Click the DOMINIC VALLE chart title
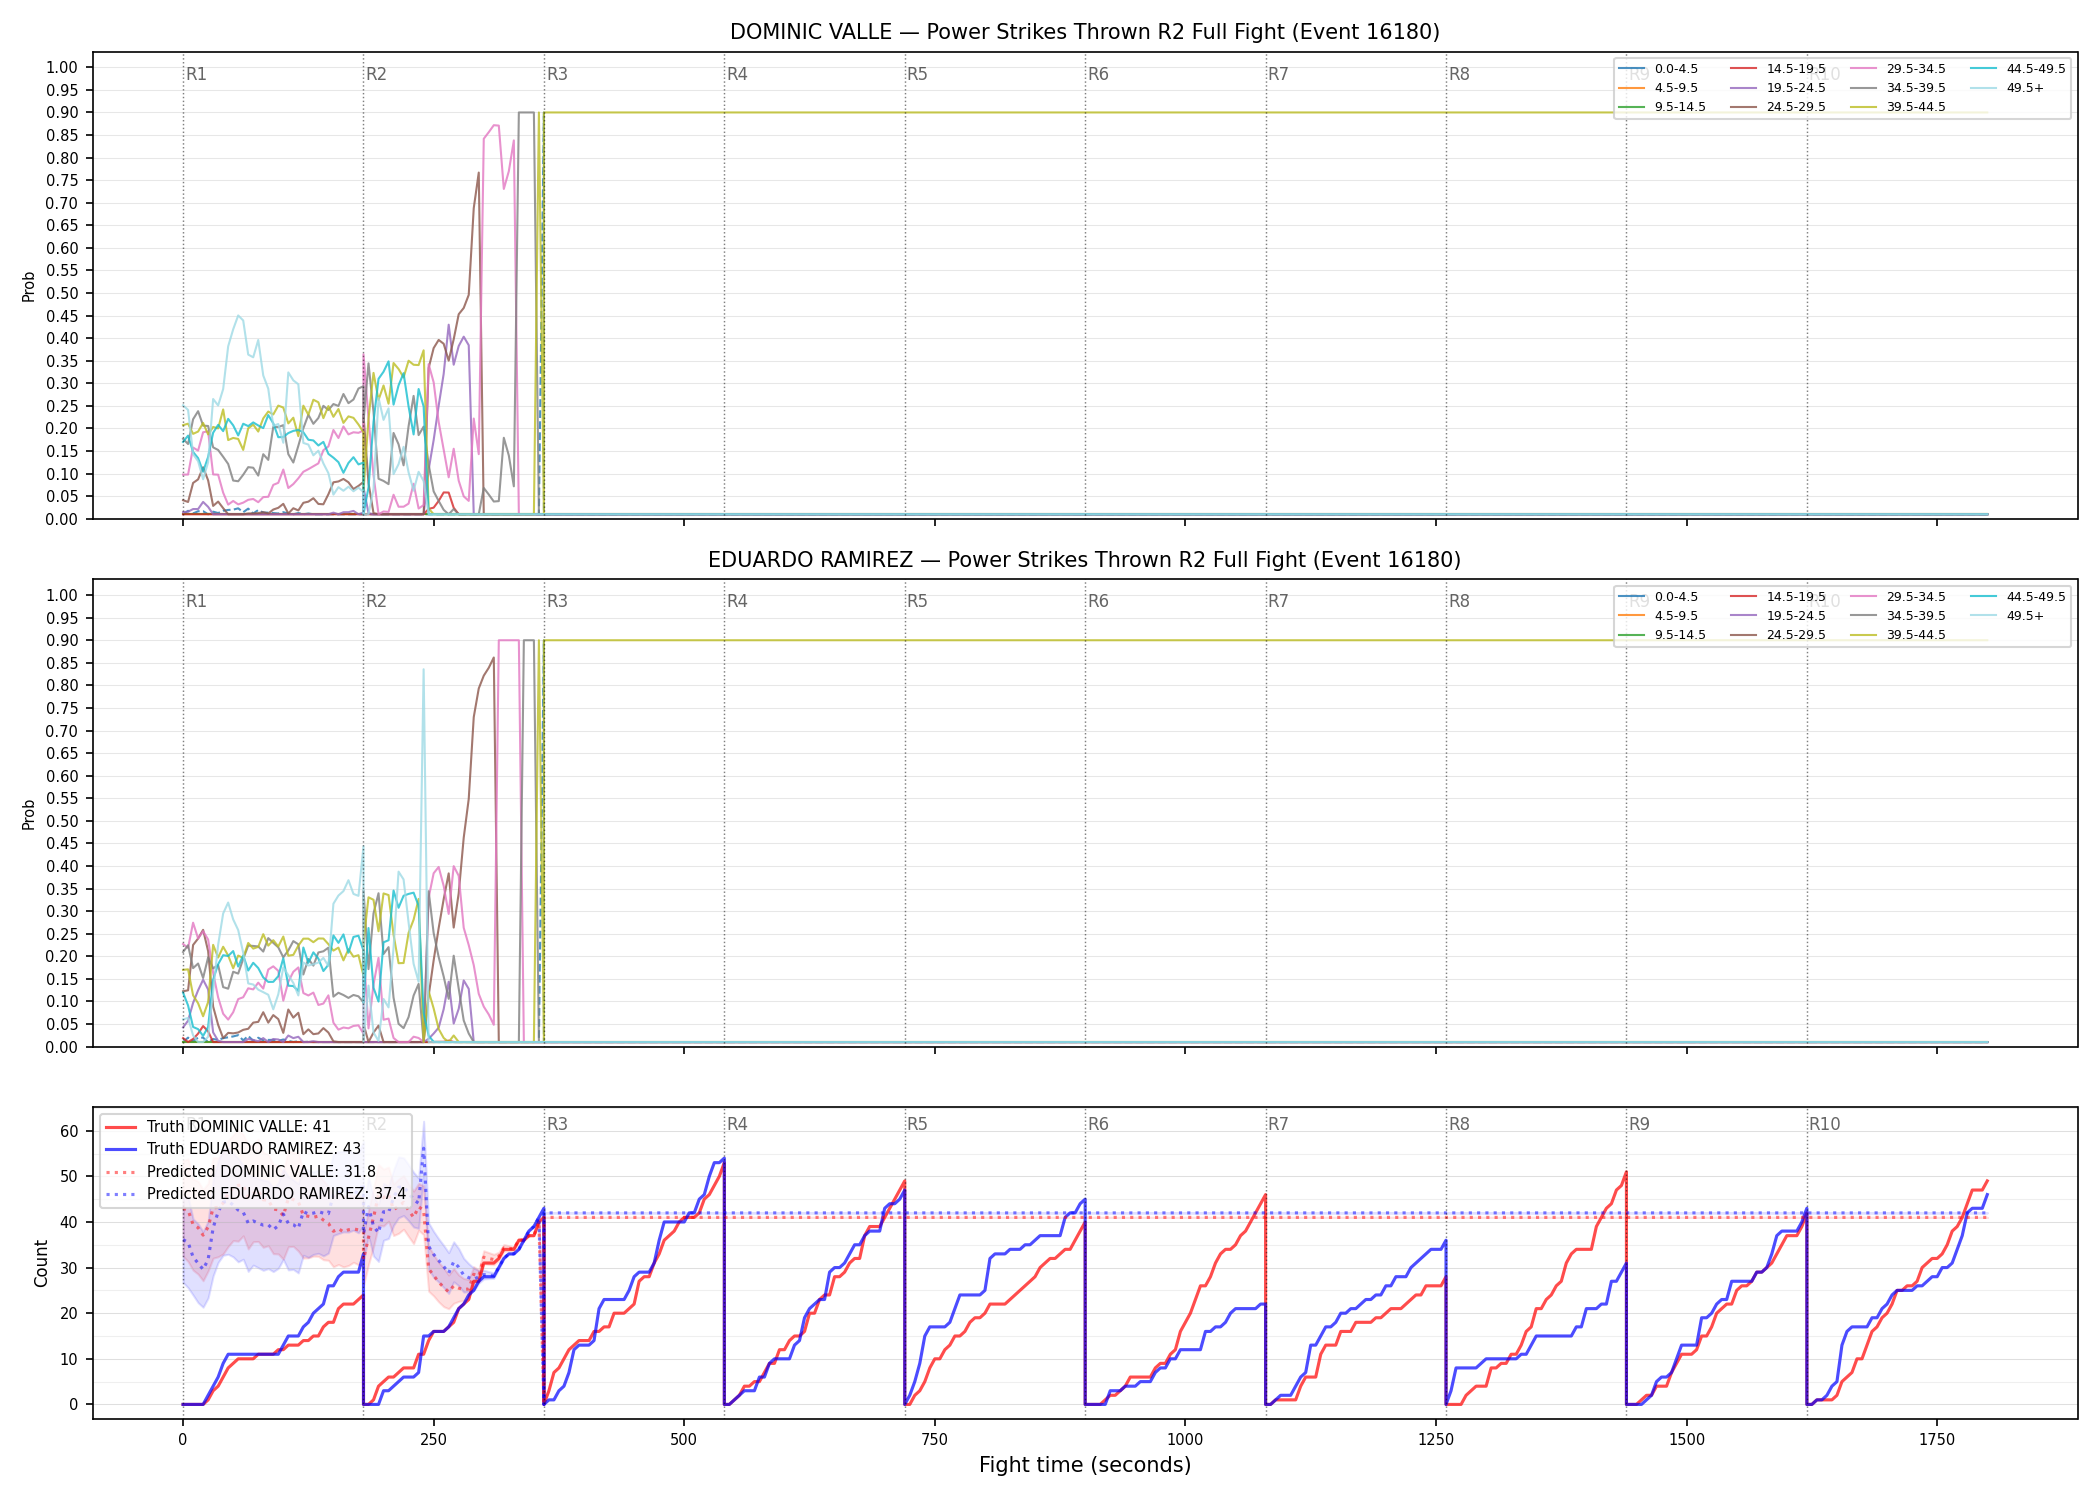This screenshot has height=1500, width=2100. [x=1085, y=32]
